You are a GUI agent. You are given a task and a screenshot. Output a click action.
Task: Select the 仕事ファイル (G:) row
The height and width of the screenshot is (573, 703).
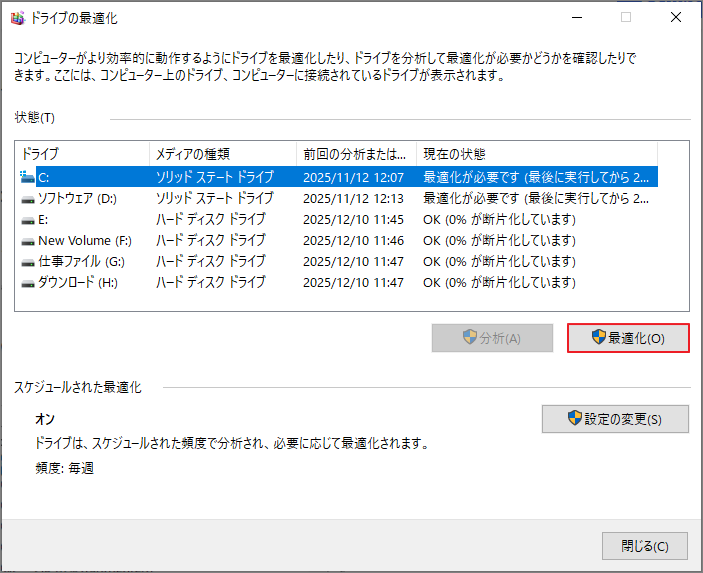tap(338, 261)
